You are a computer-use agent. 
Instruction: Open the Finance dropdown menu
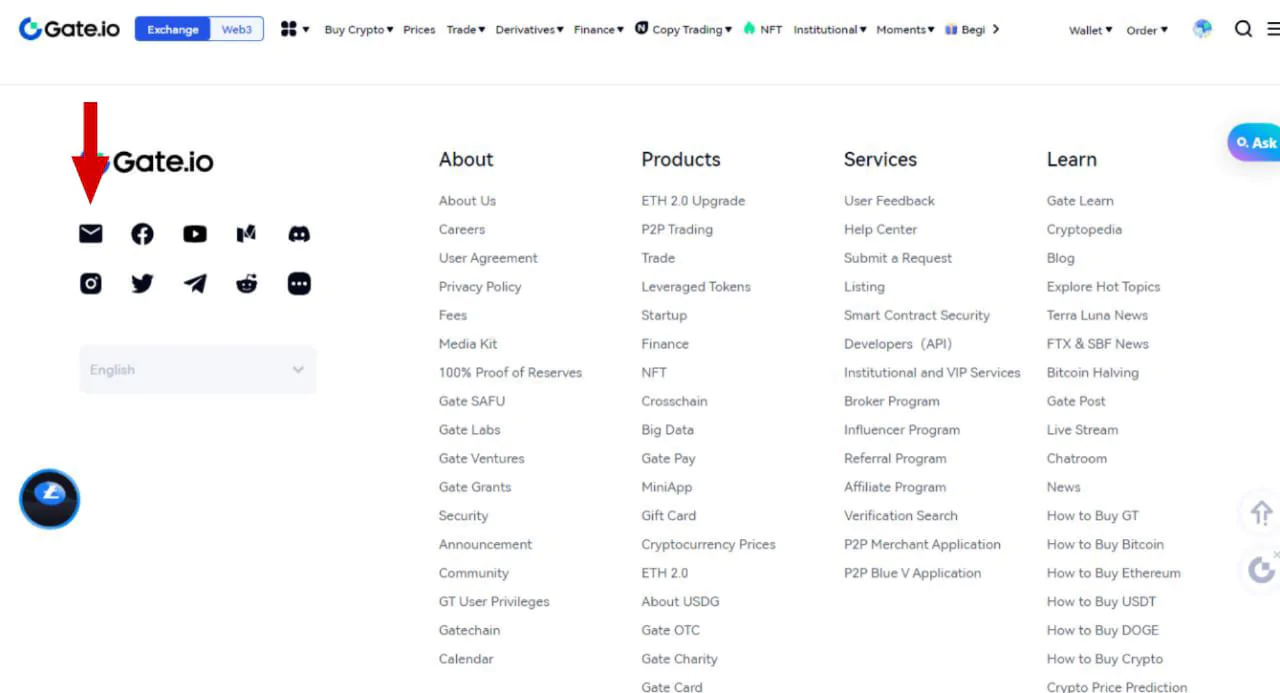tap(599, 30)
